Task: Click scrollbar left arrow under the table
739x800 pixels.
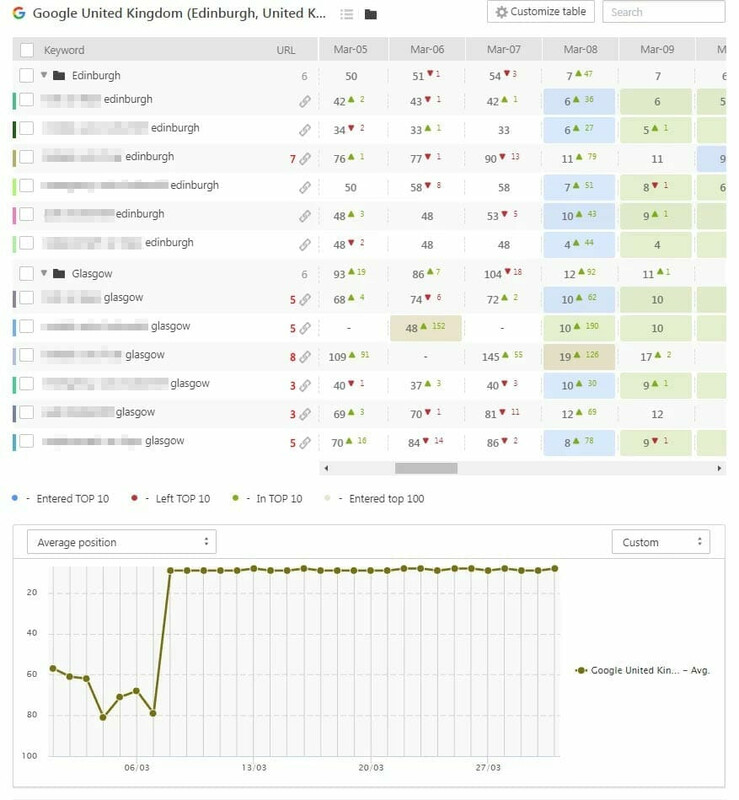Action: 326,468
